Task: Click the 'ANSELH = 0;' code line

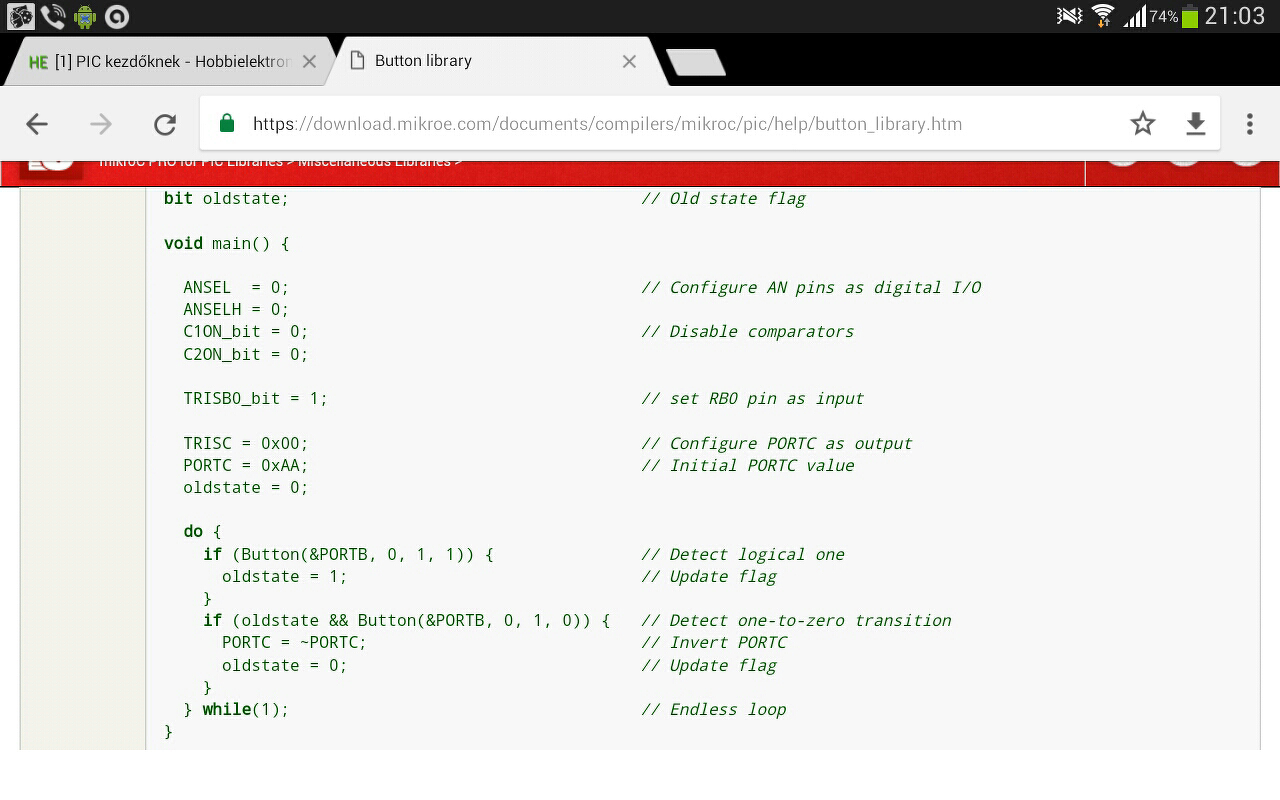Action: pos(236,309)
